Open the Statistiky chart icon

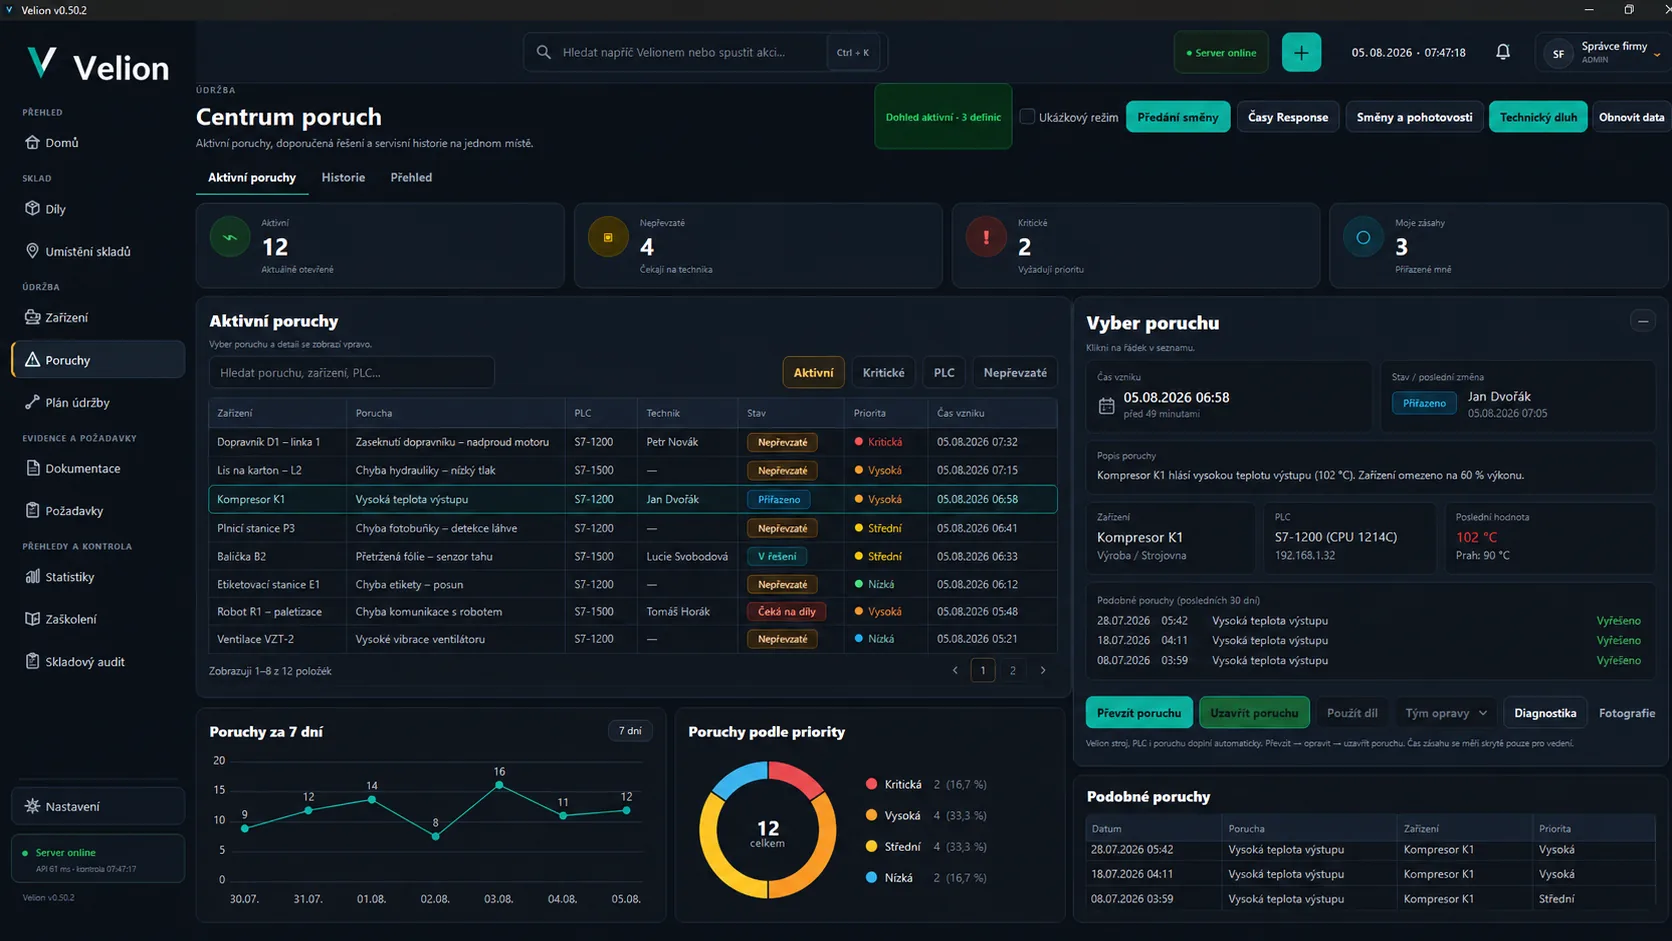pyautogui.click(x=32, y=577)
